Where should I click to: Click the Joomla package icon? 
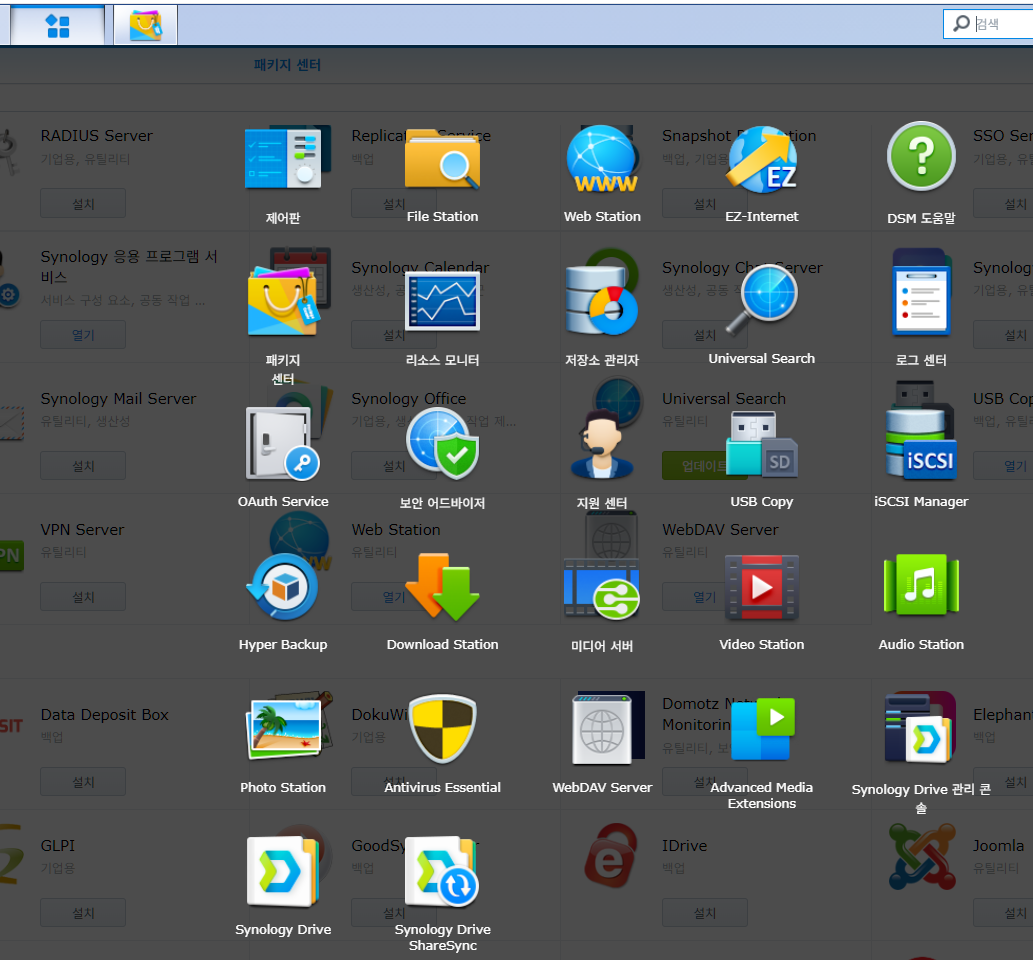coord(922,855)
